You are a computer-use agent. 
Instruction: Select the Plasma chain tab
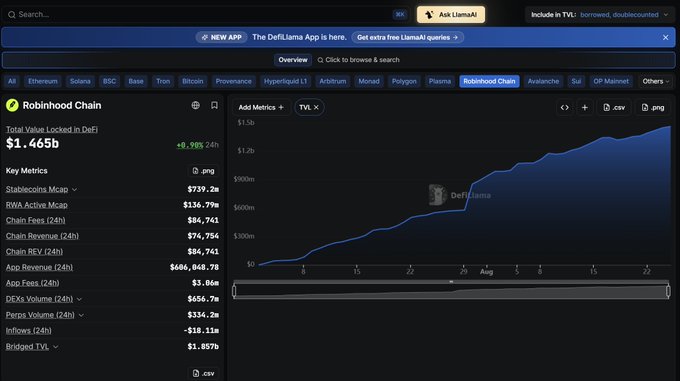coord(440,81)
